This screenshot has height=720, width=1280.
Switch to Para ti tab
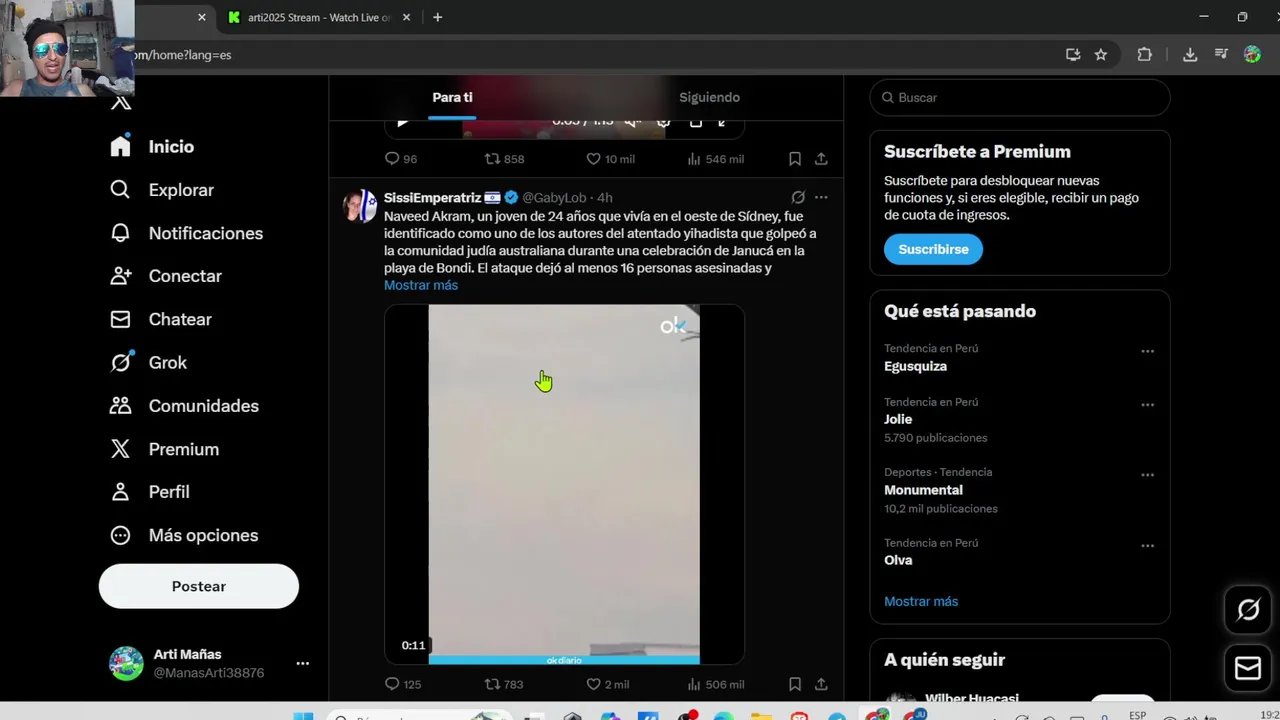pos(452,97)
